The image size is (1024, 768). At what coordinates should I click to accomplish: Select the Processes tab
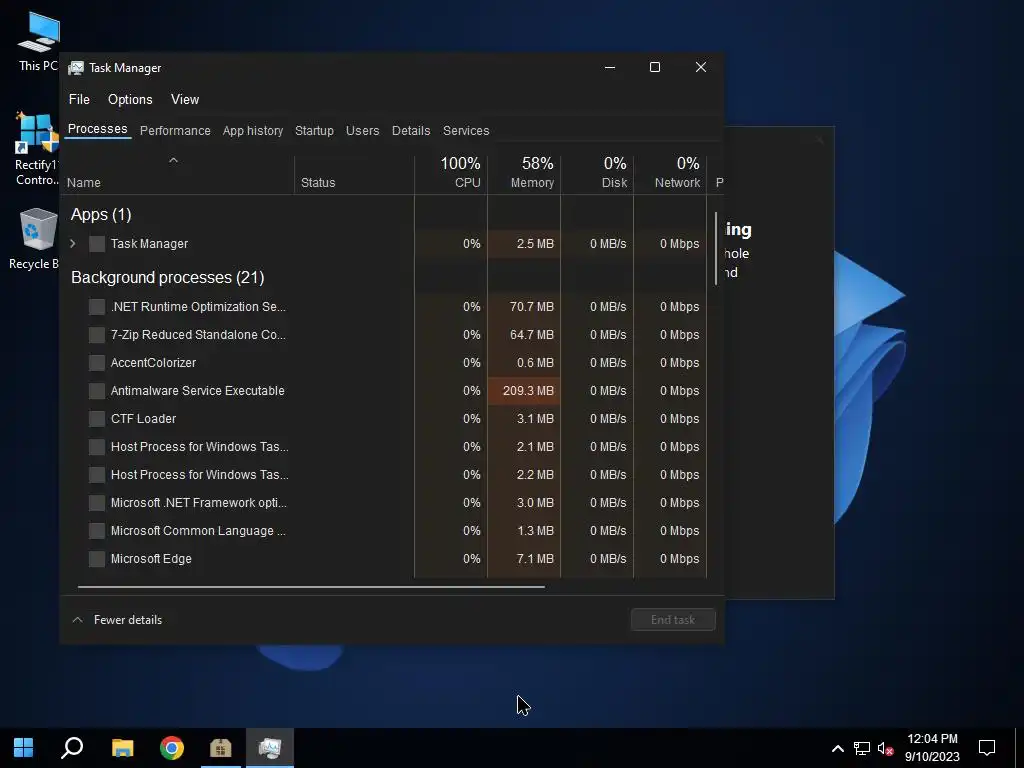(x=97, y=129)
